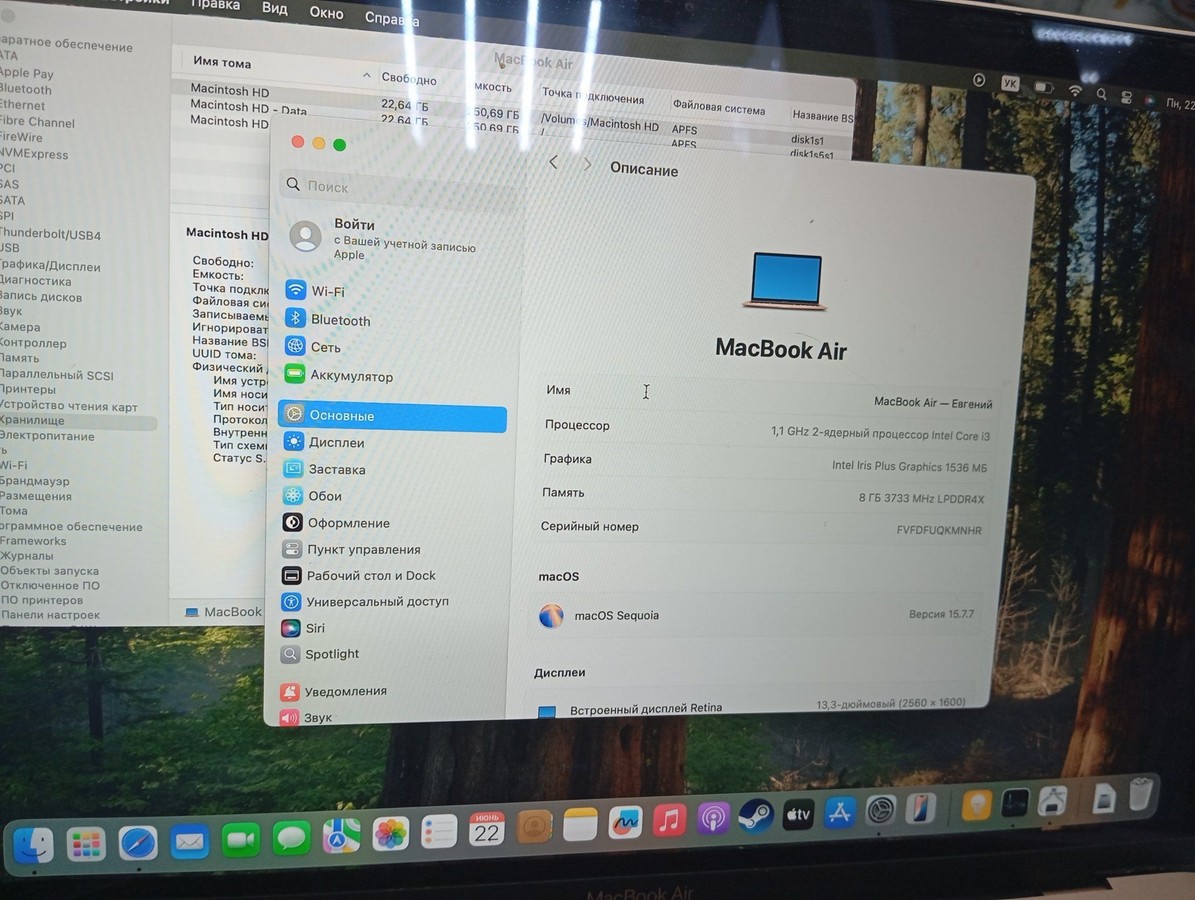
Task: Click System Settings icon in the Dock
Action: click(x=880, y=811)
